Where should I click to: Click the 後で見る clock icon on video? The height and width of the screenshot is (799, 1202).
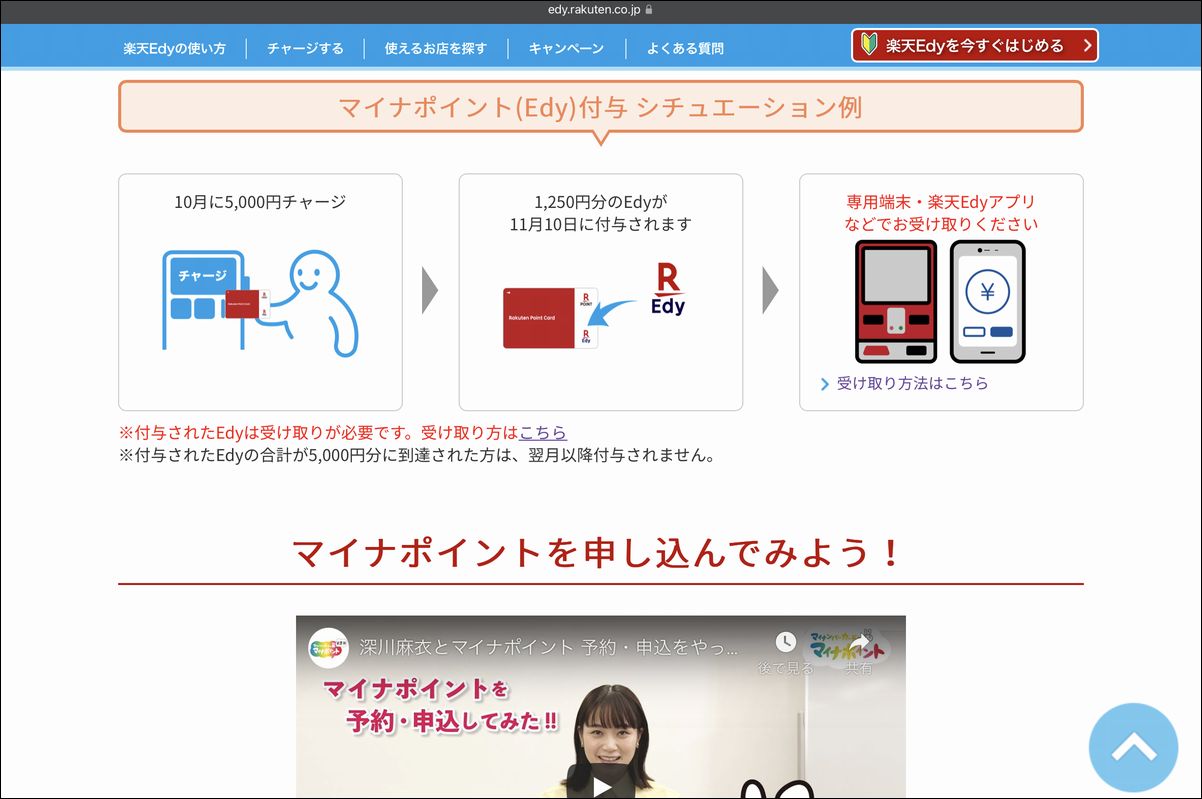click(785, 643)
